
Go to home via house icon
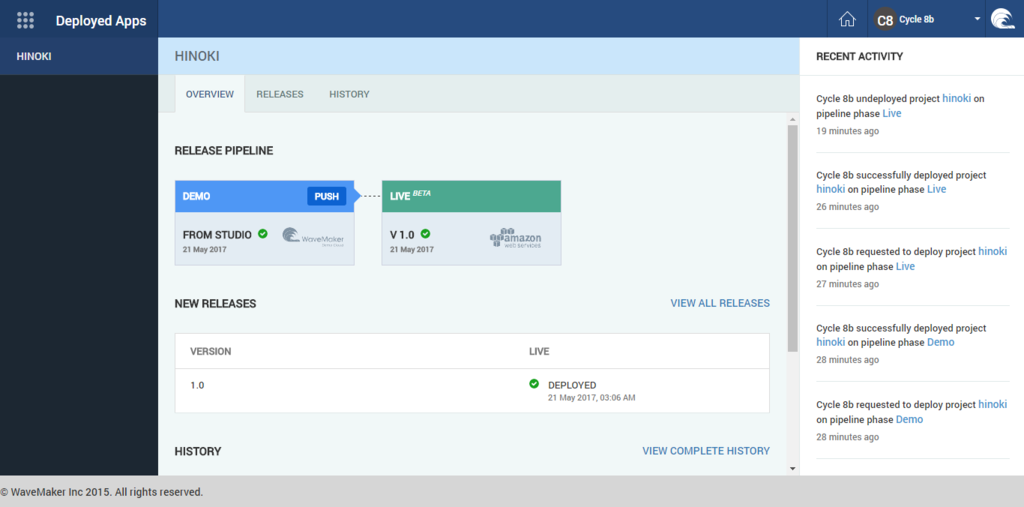847,20
